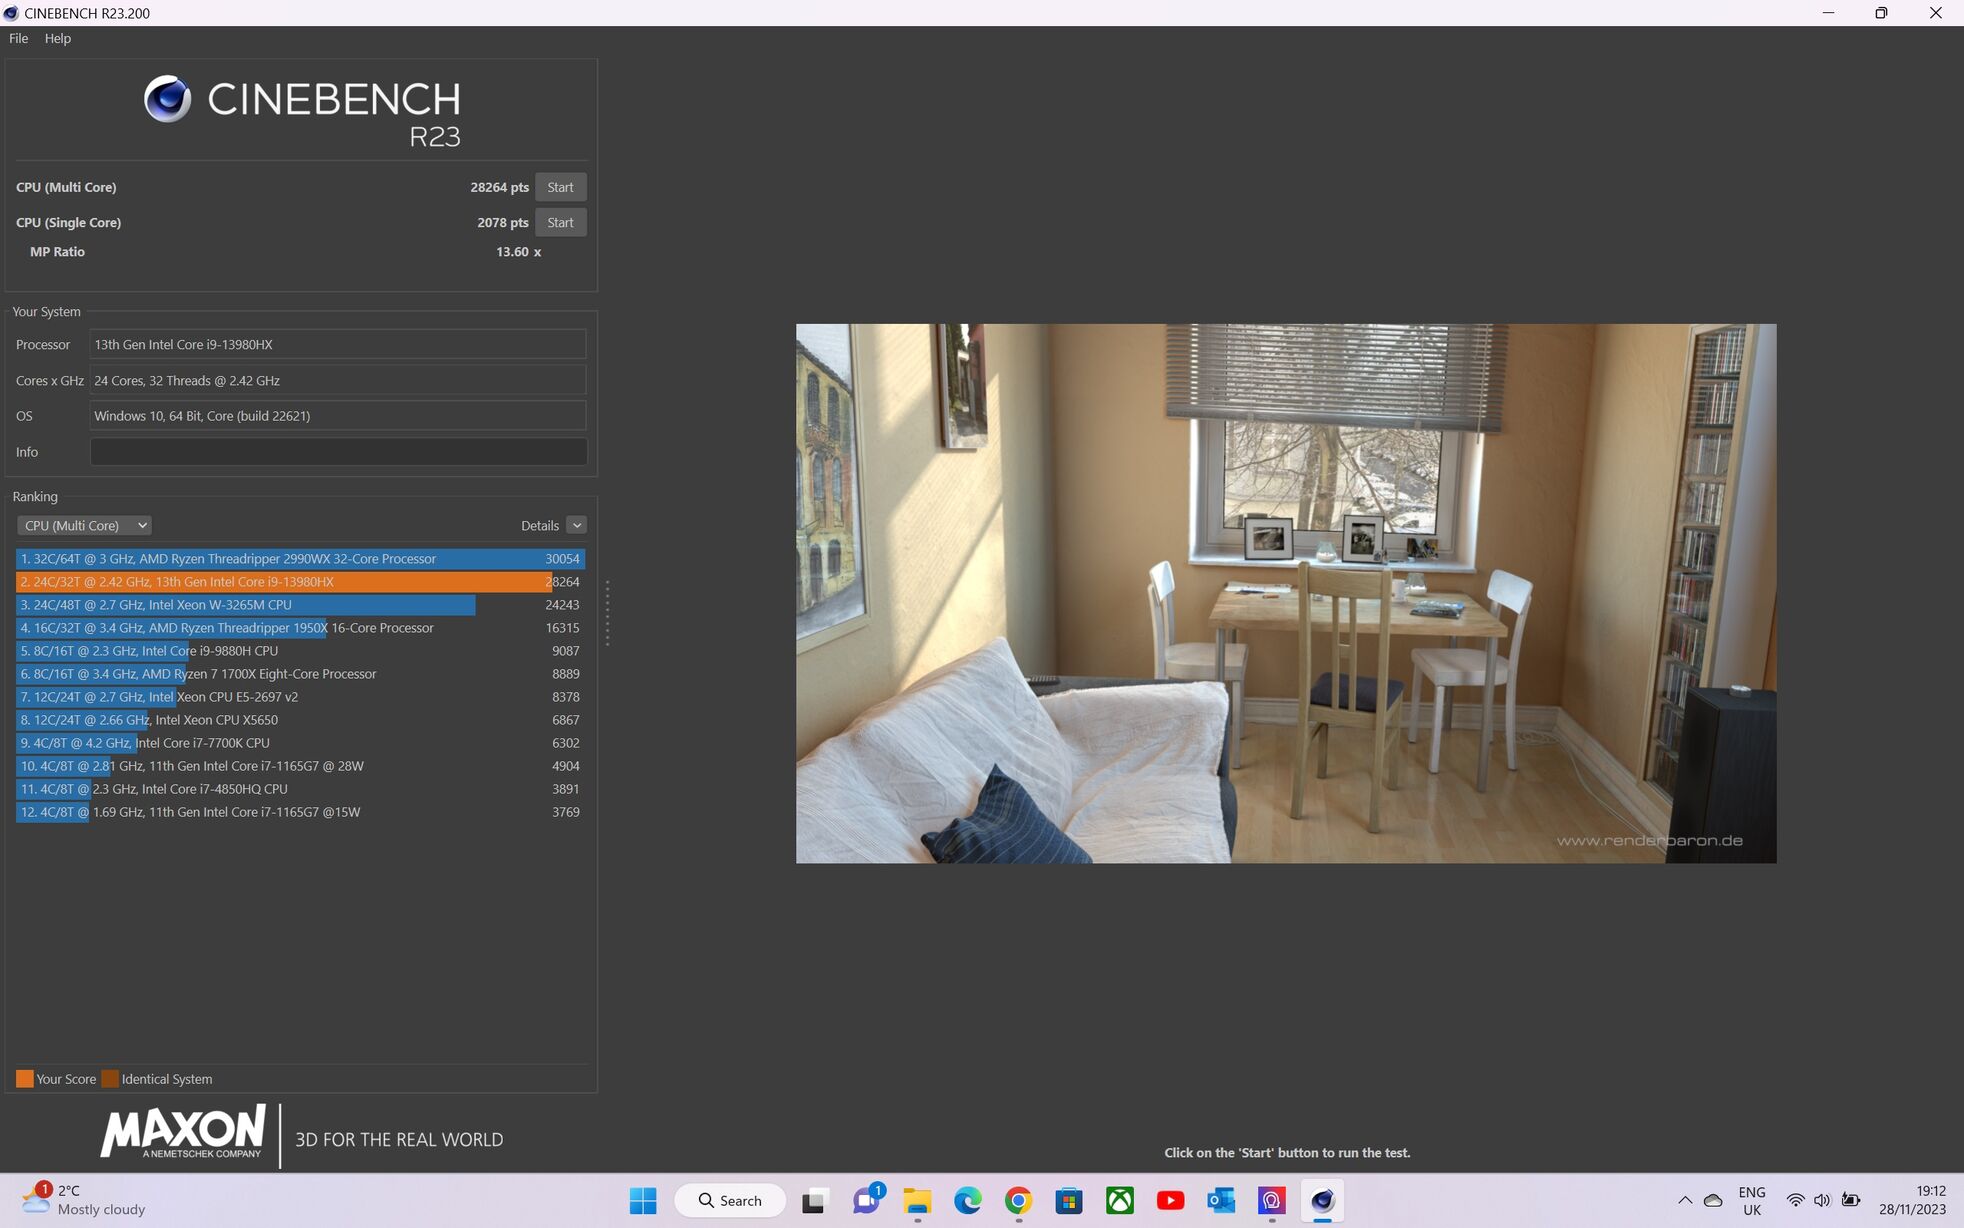Image resolution: width=1964 pixels, height=1228 pixels.
Task: Start the CPU (Multi Core) test
Action: click(x=560, y=187)
